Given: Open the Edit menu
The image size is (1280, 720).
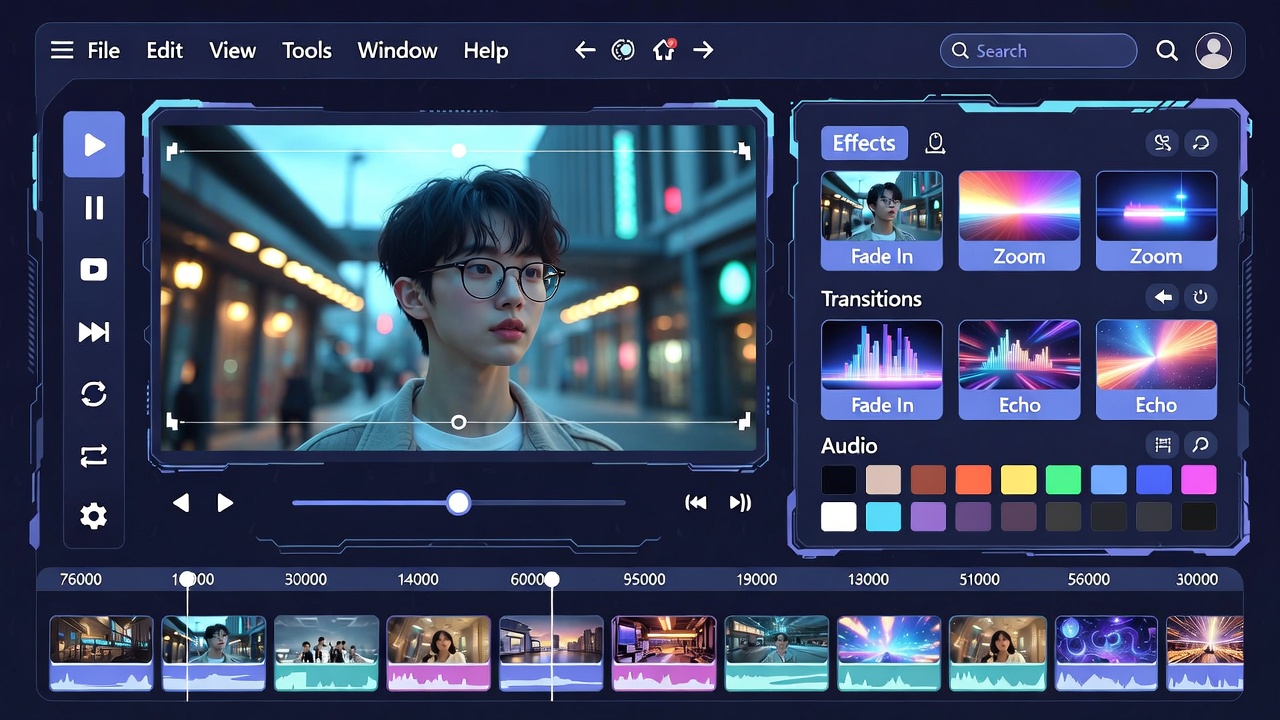Looking at the screenshot, I should 164,50.
